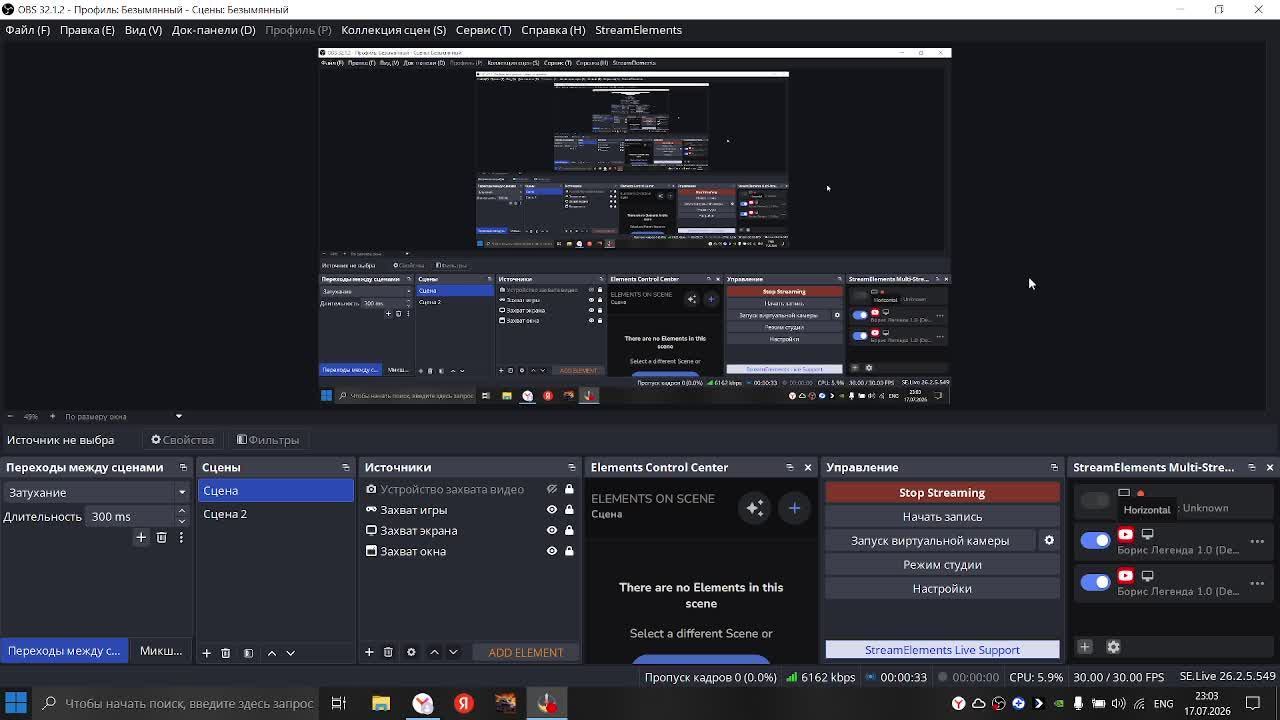Add a new scene in Сцены panel
Screen dimensions: 1280x720
[x=206, y=652]
